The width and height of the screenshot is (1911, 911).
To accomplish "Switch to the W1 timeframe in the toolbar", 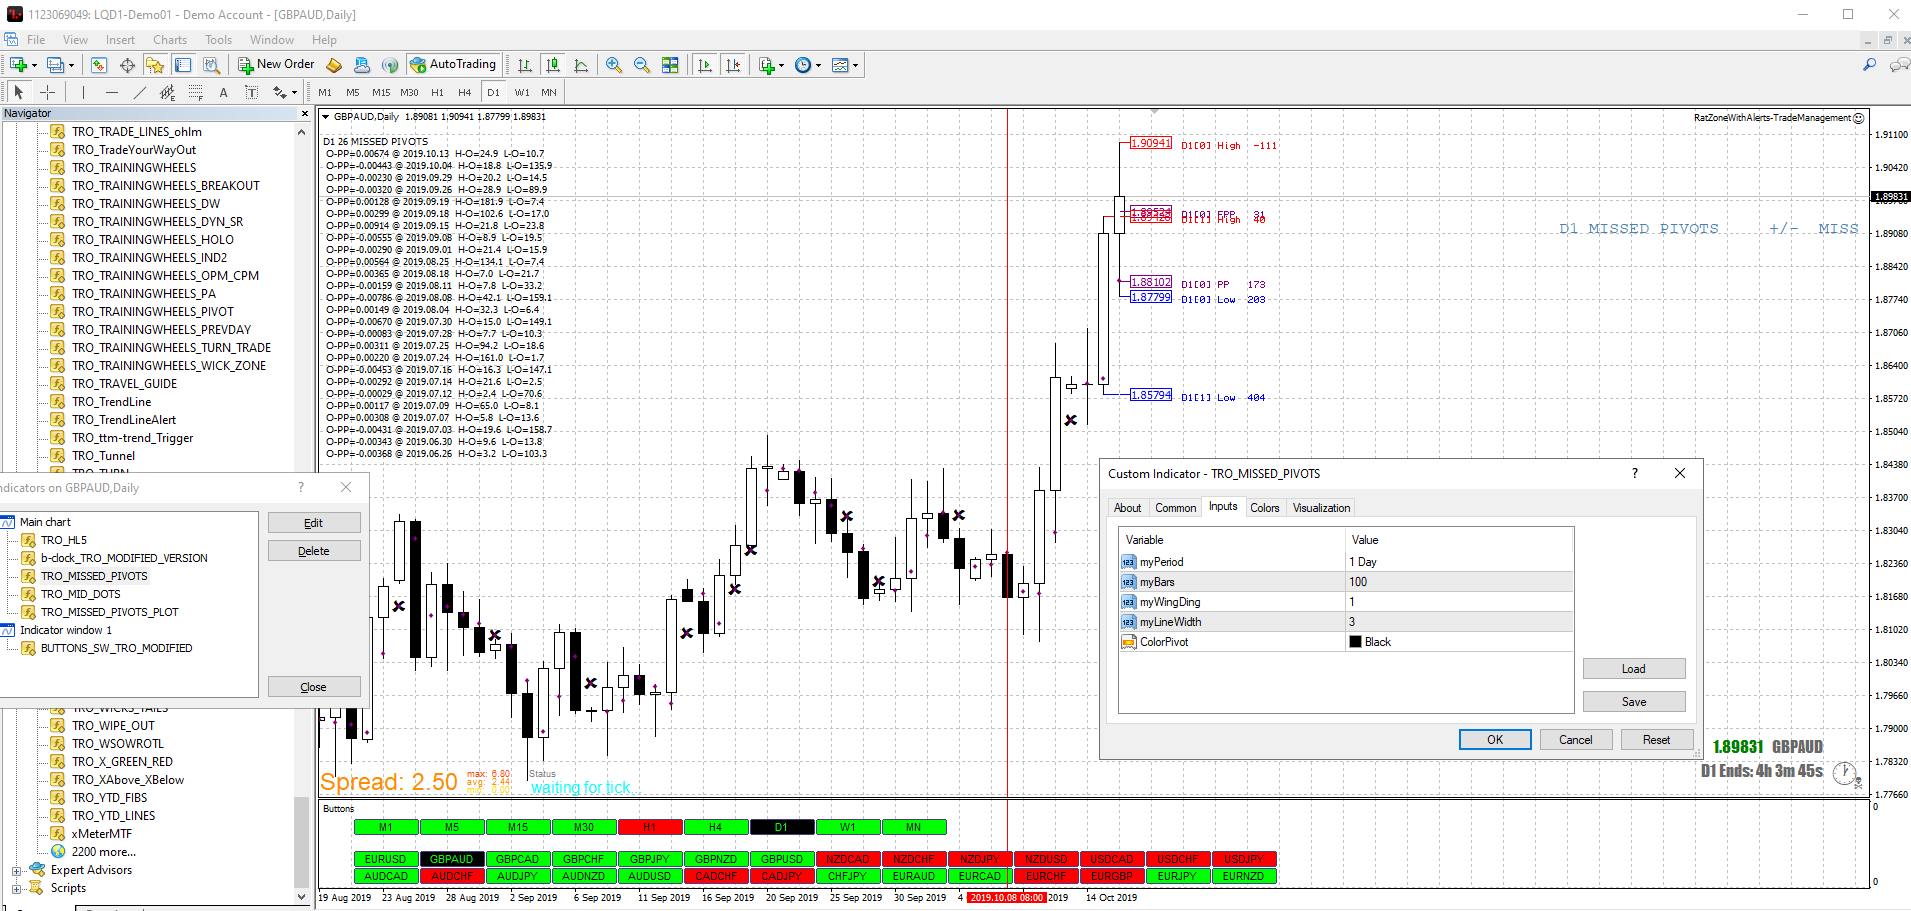I will point(522,92).
